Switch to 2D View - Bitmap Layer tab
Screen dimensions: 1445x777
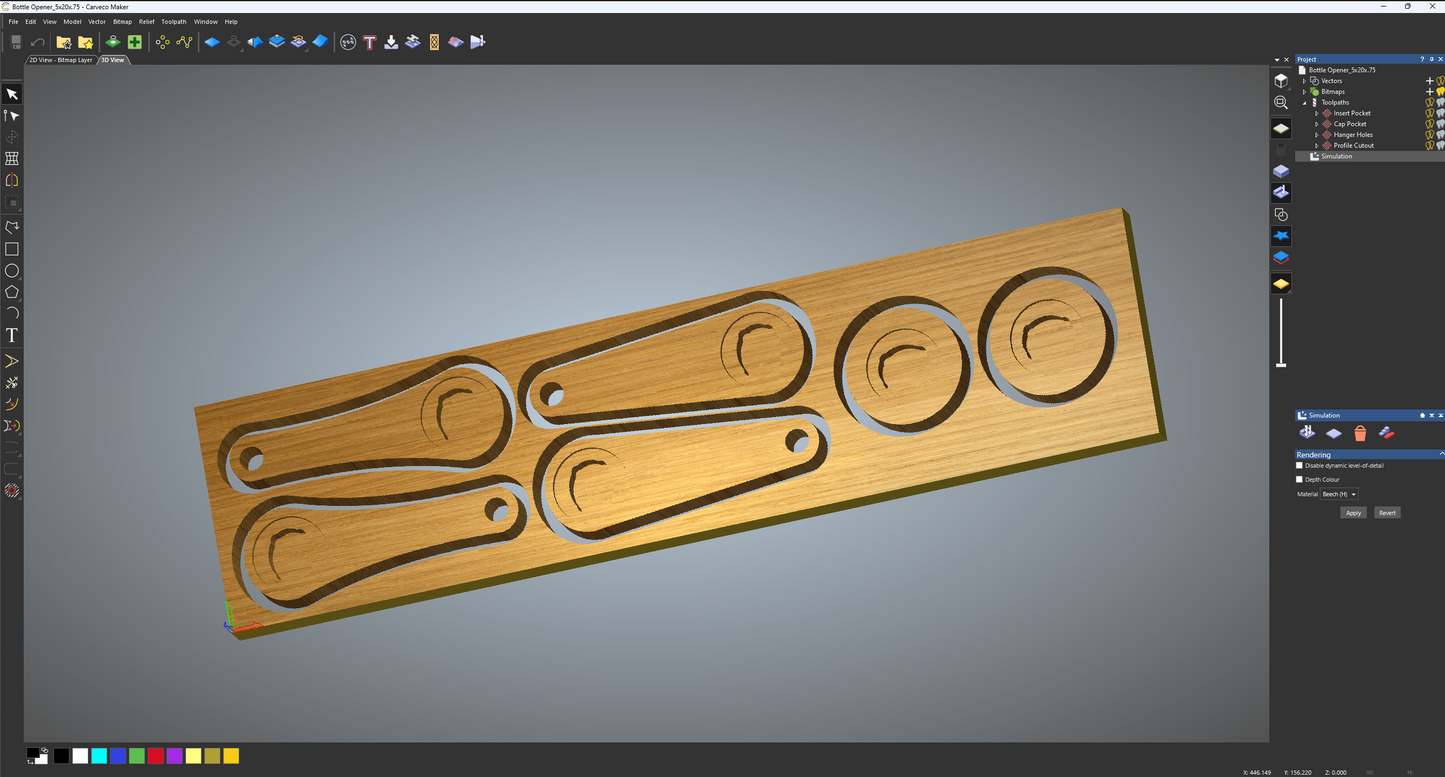[x=60, y=60]
